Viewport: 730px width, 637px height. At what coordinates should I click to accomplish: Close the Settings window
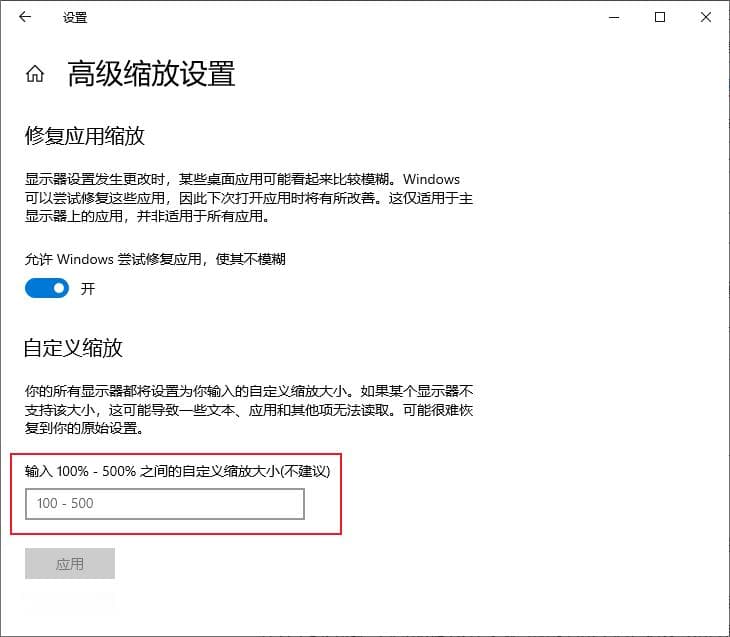(706, 17)
